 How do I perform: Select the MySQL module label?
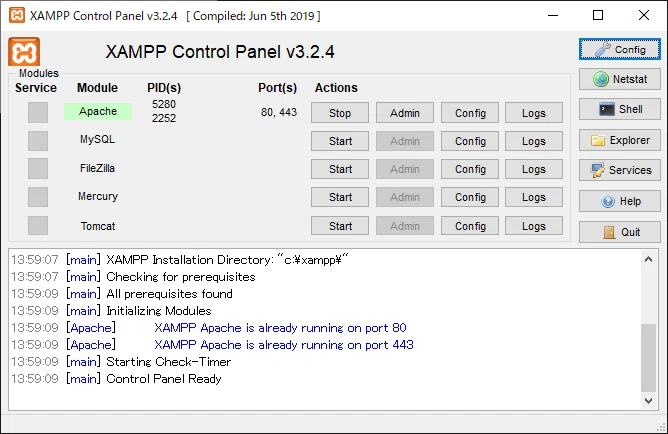[x=98, y=139]
